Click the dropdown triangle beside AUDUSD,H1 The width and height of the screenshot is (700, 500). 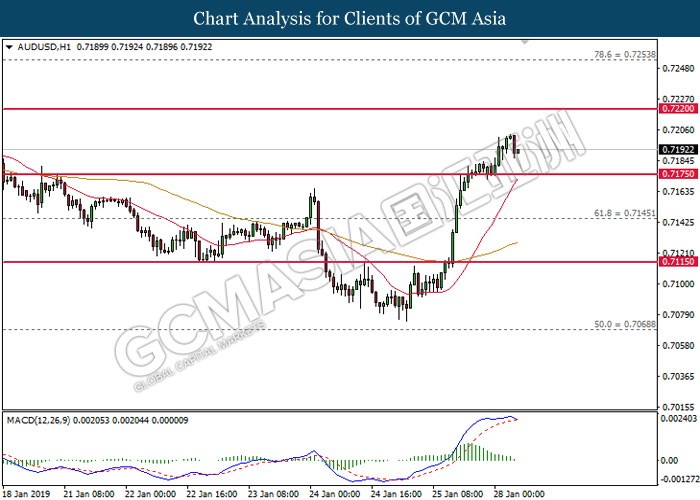pos(9,47)
